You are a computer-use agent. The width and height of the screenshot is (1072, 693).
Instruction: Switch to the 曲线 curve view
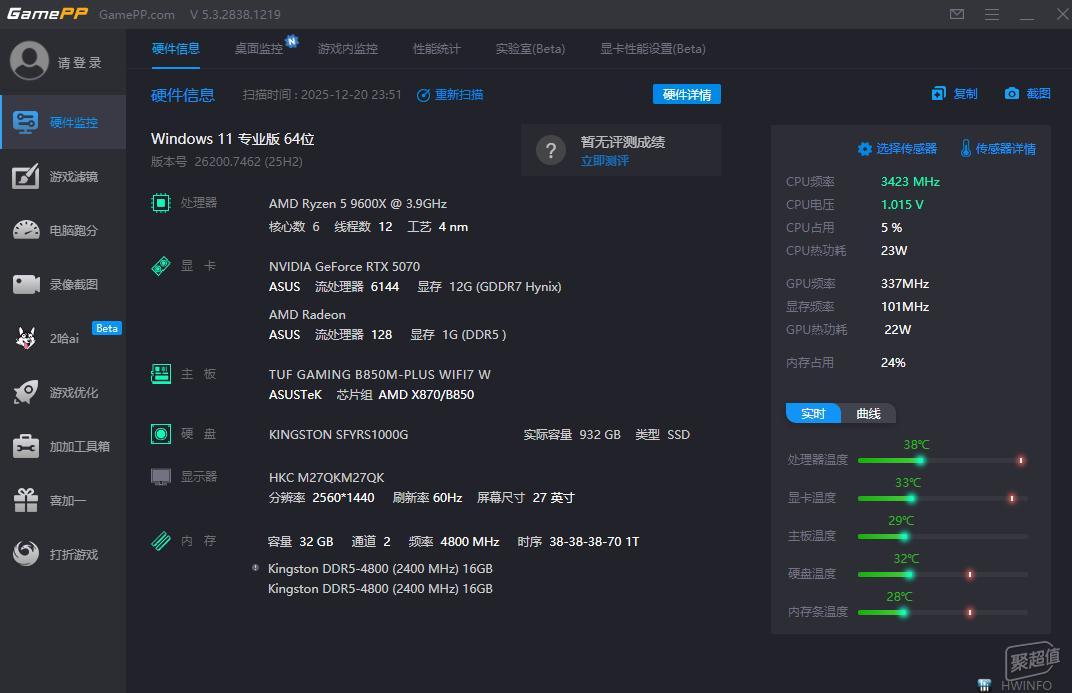[x=869, y=412]
